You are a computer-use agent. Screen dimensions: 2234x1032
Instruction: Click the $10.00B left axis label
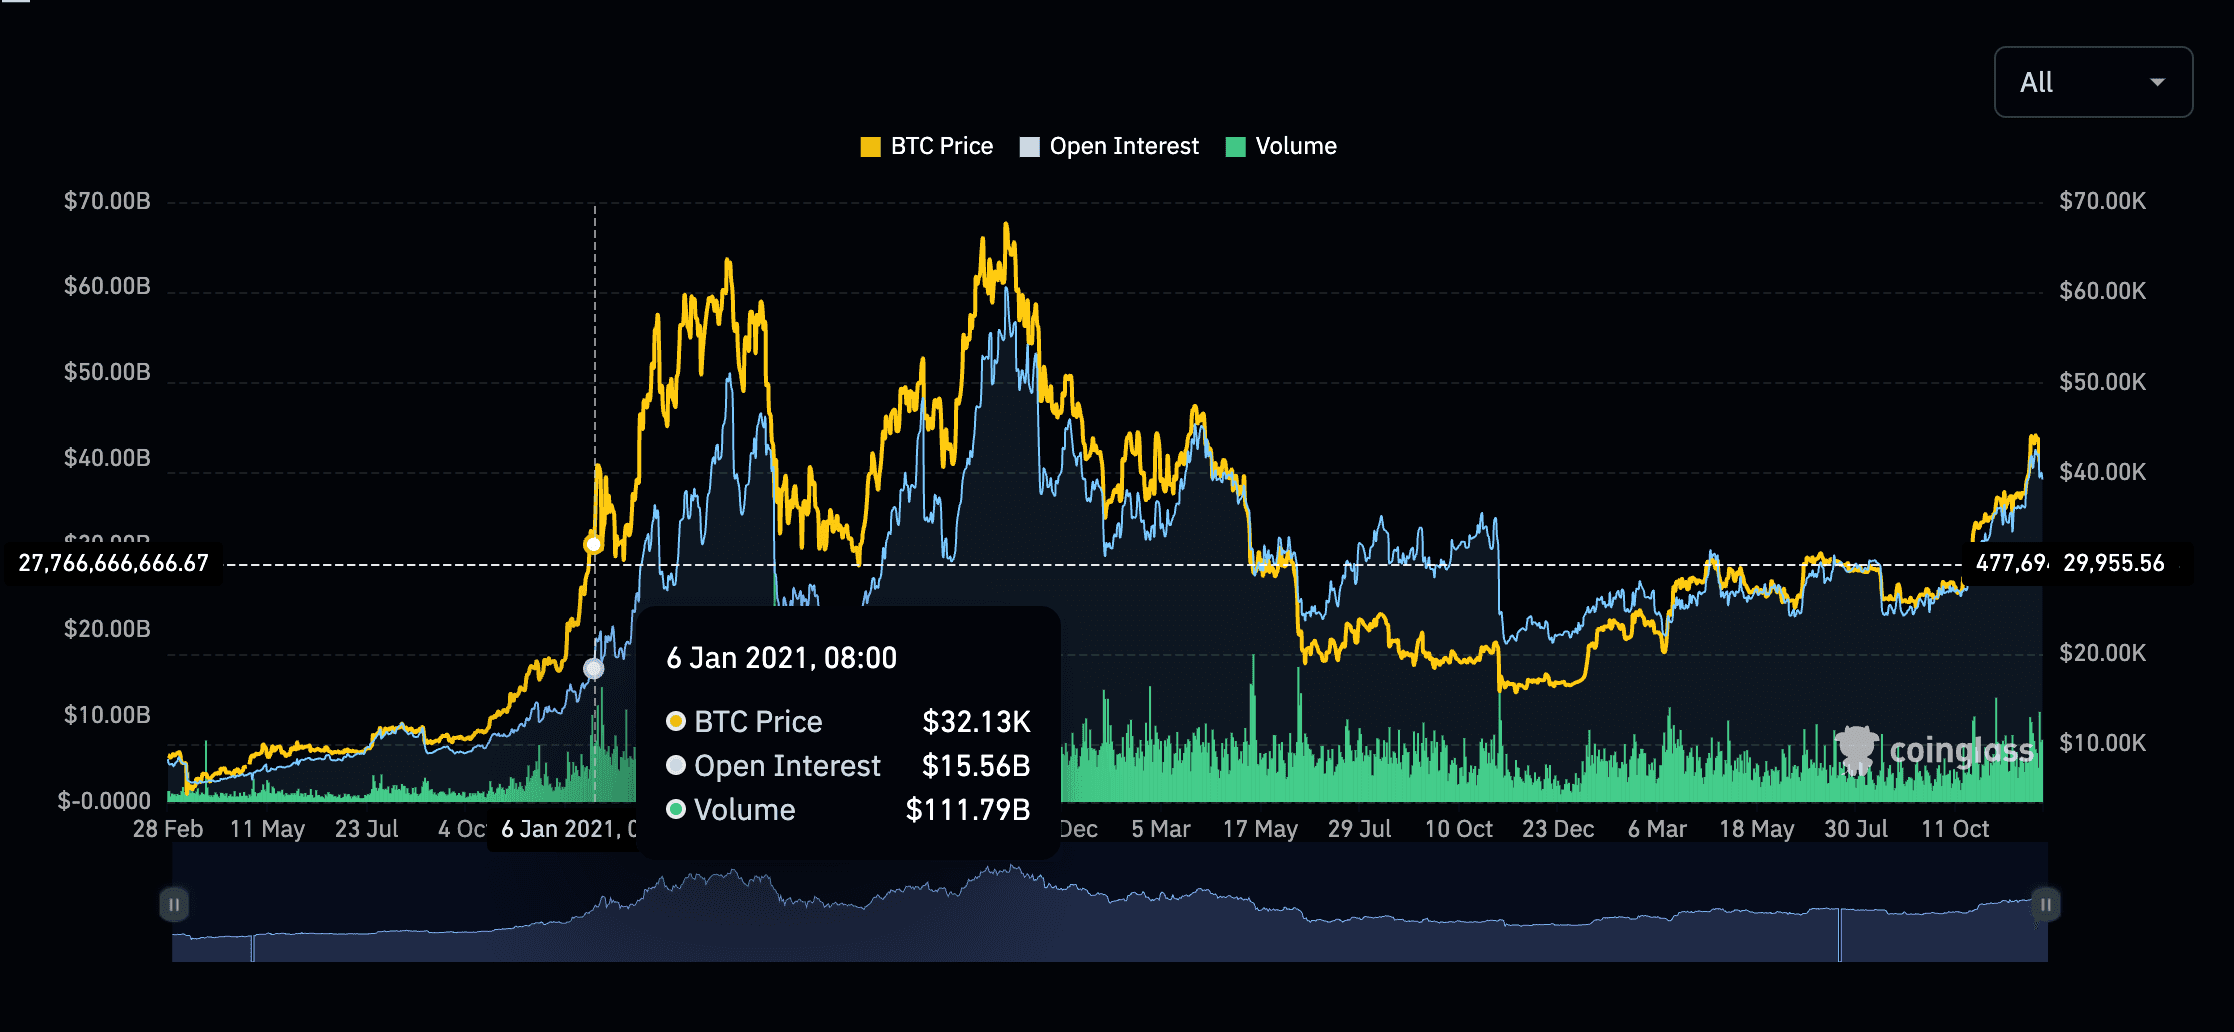pyautogui.click(x=107, y=715)
